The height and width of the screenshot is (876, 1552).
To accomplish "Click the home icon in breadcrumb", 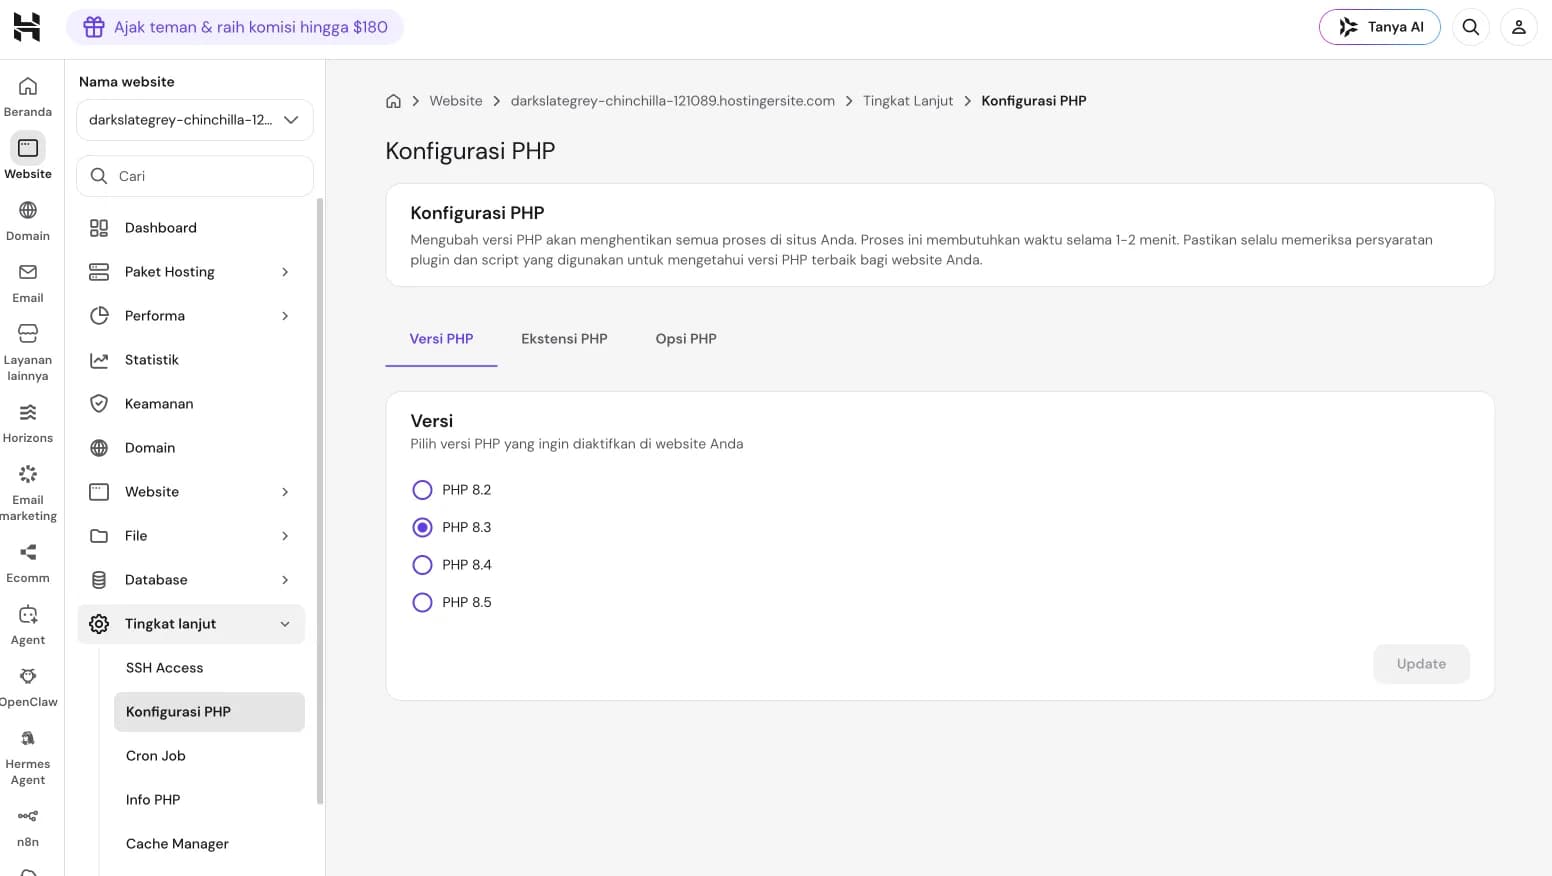I will coord(394,101).
